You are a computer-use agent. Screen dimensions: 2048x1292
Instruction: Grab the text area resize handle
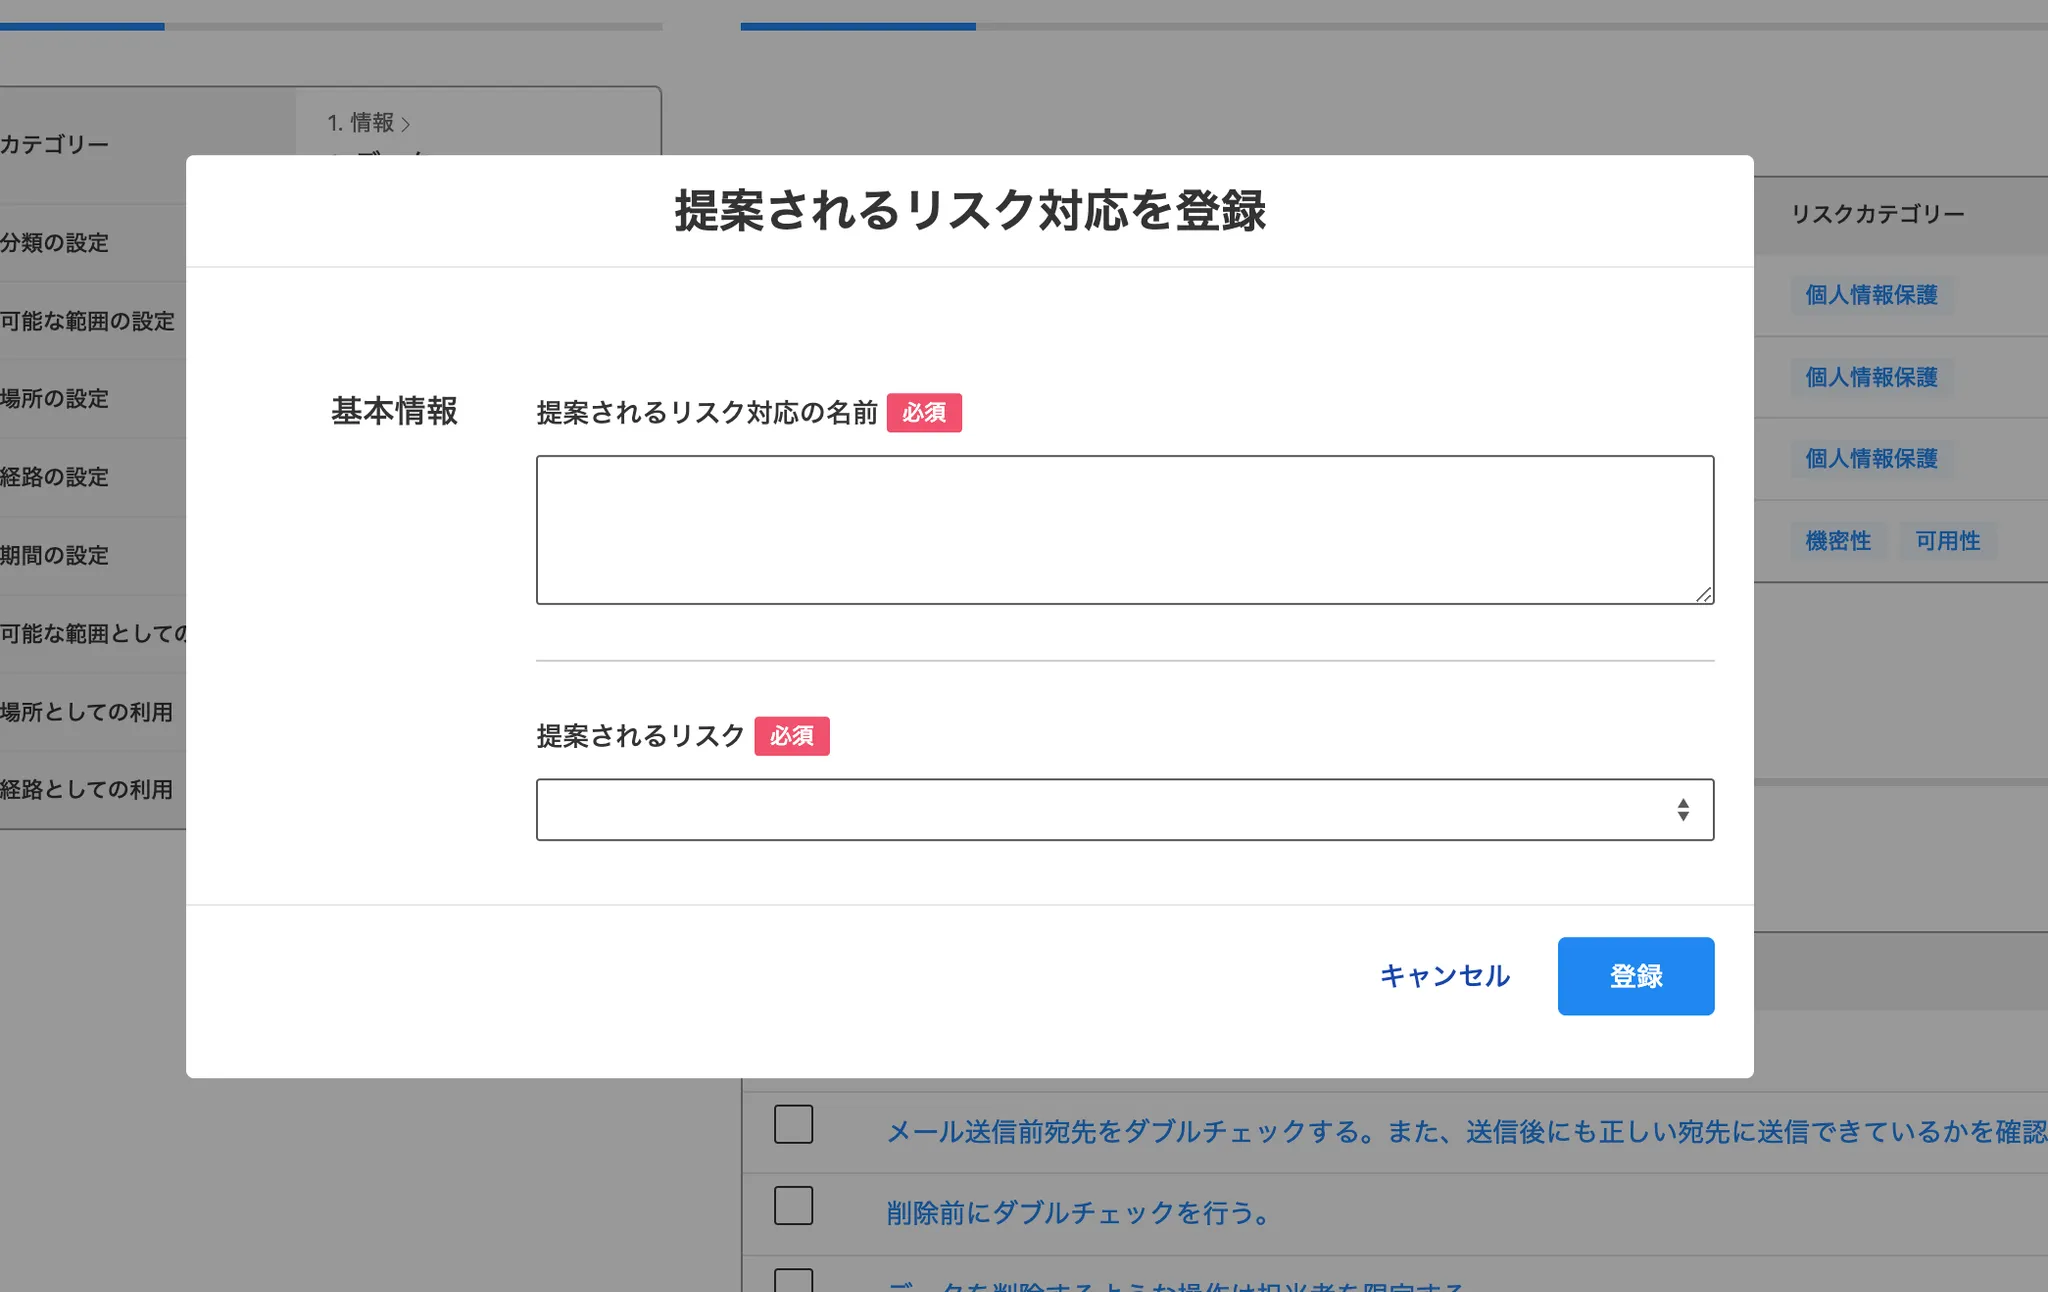pos(1704,594)
